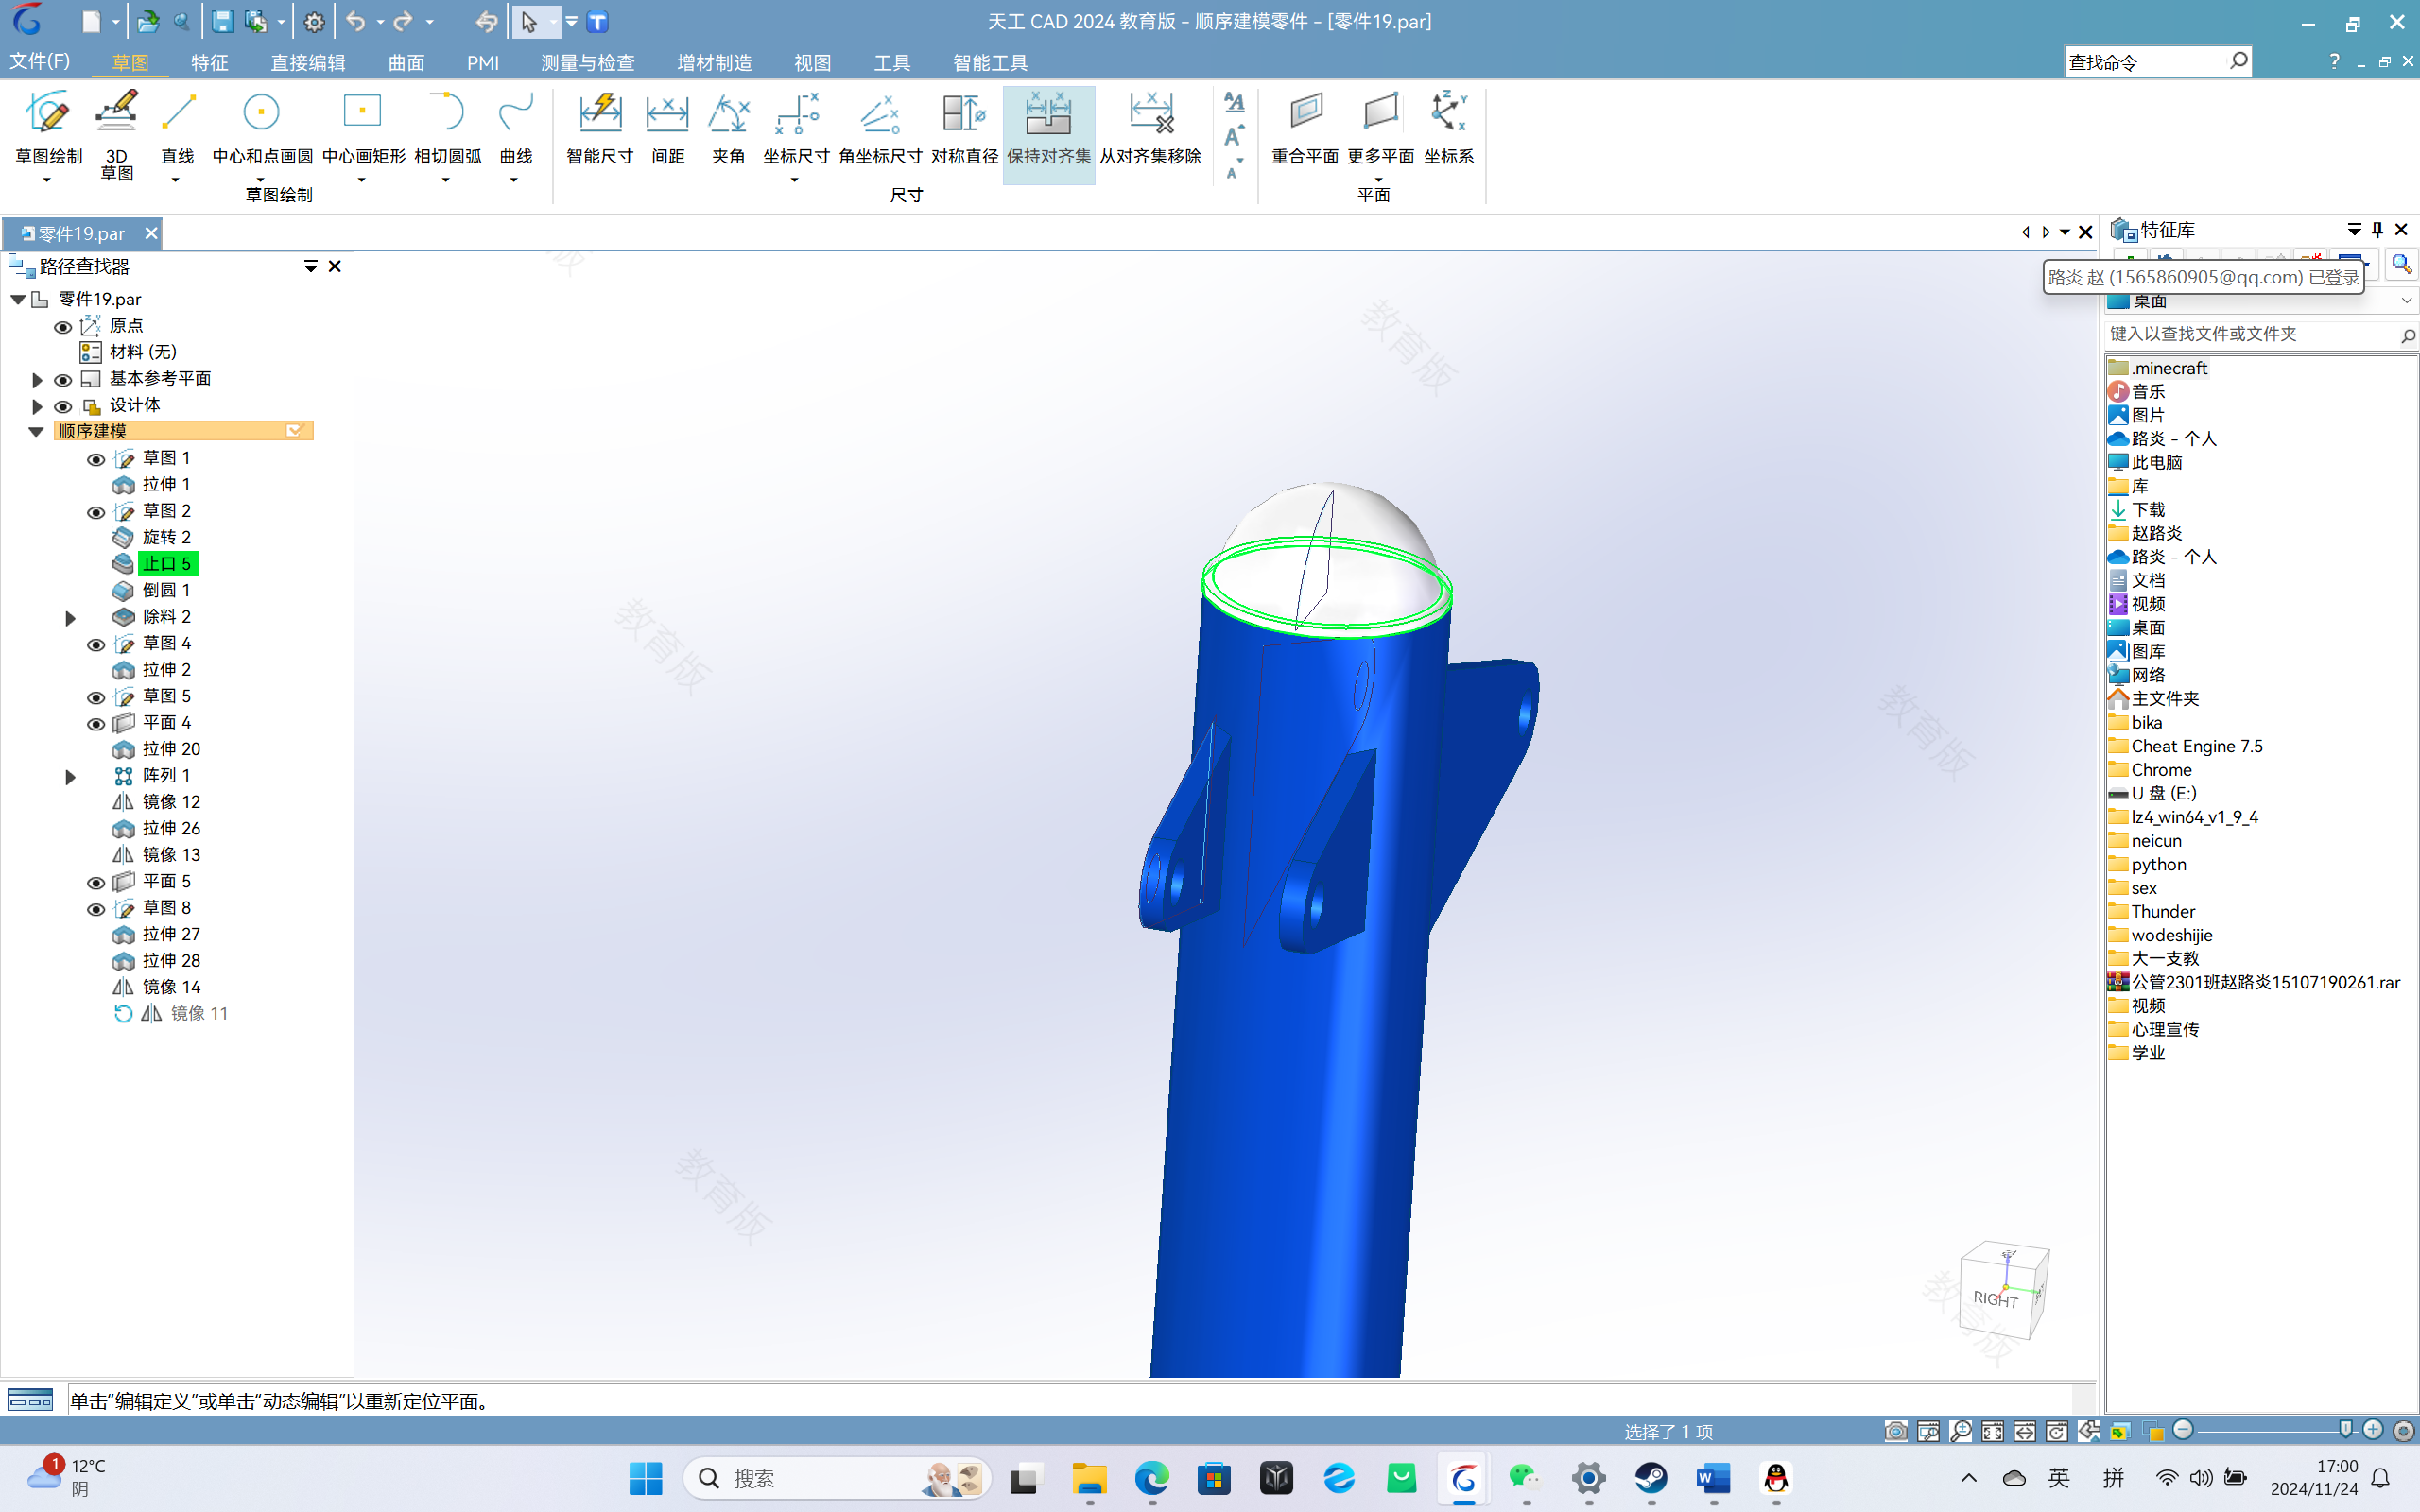Viewport: 2420px width, 1512px height.
Task: Expand the 设计体 tree node
Action: (37, 407)
